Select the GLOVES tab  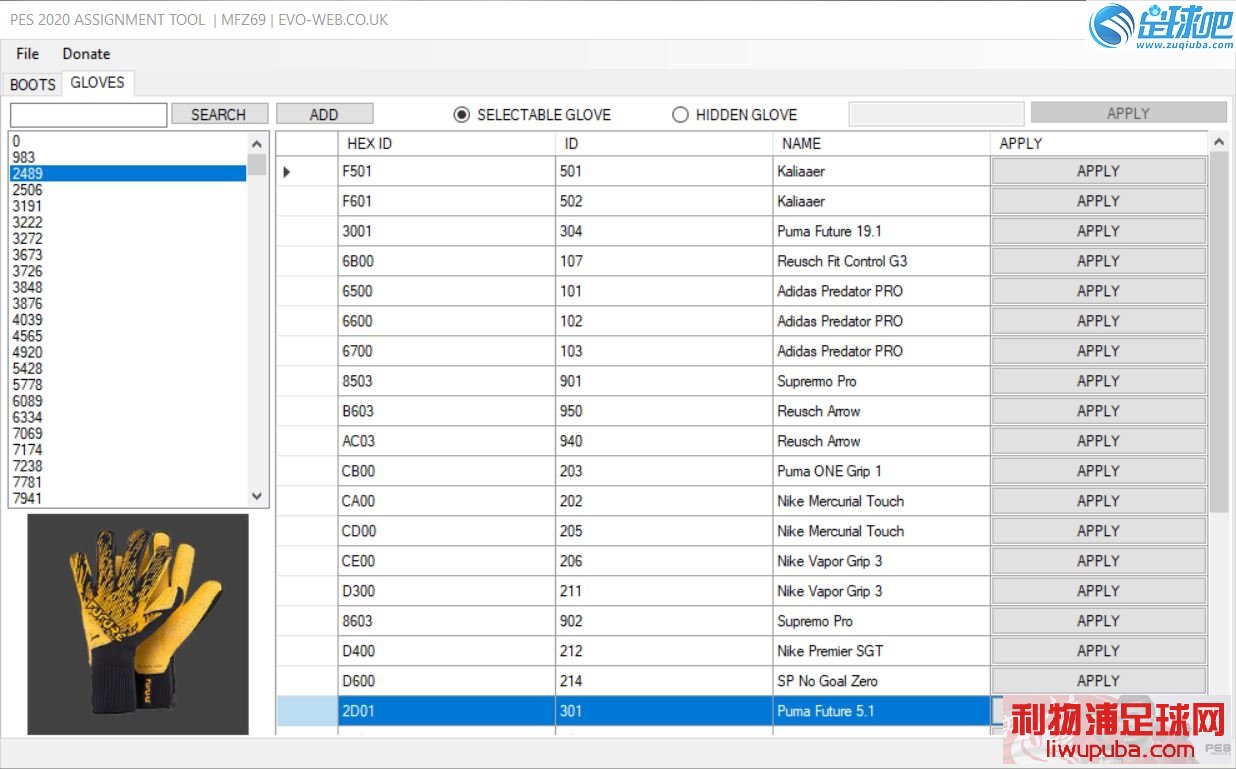click(x=98, y=83)
